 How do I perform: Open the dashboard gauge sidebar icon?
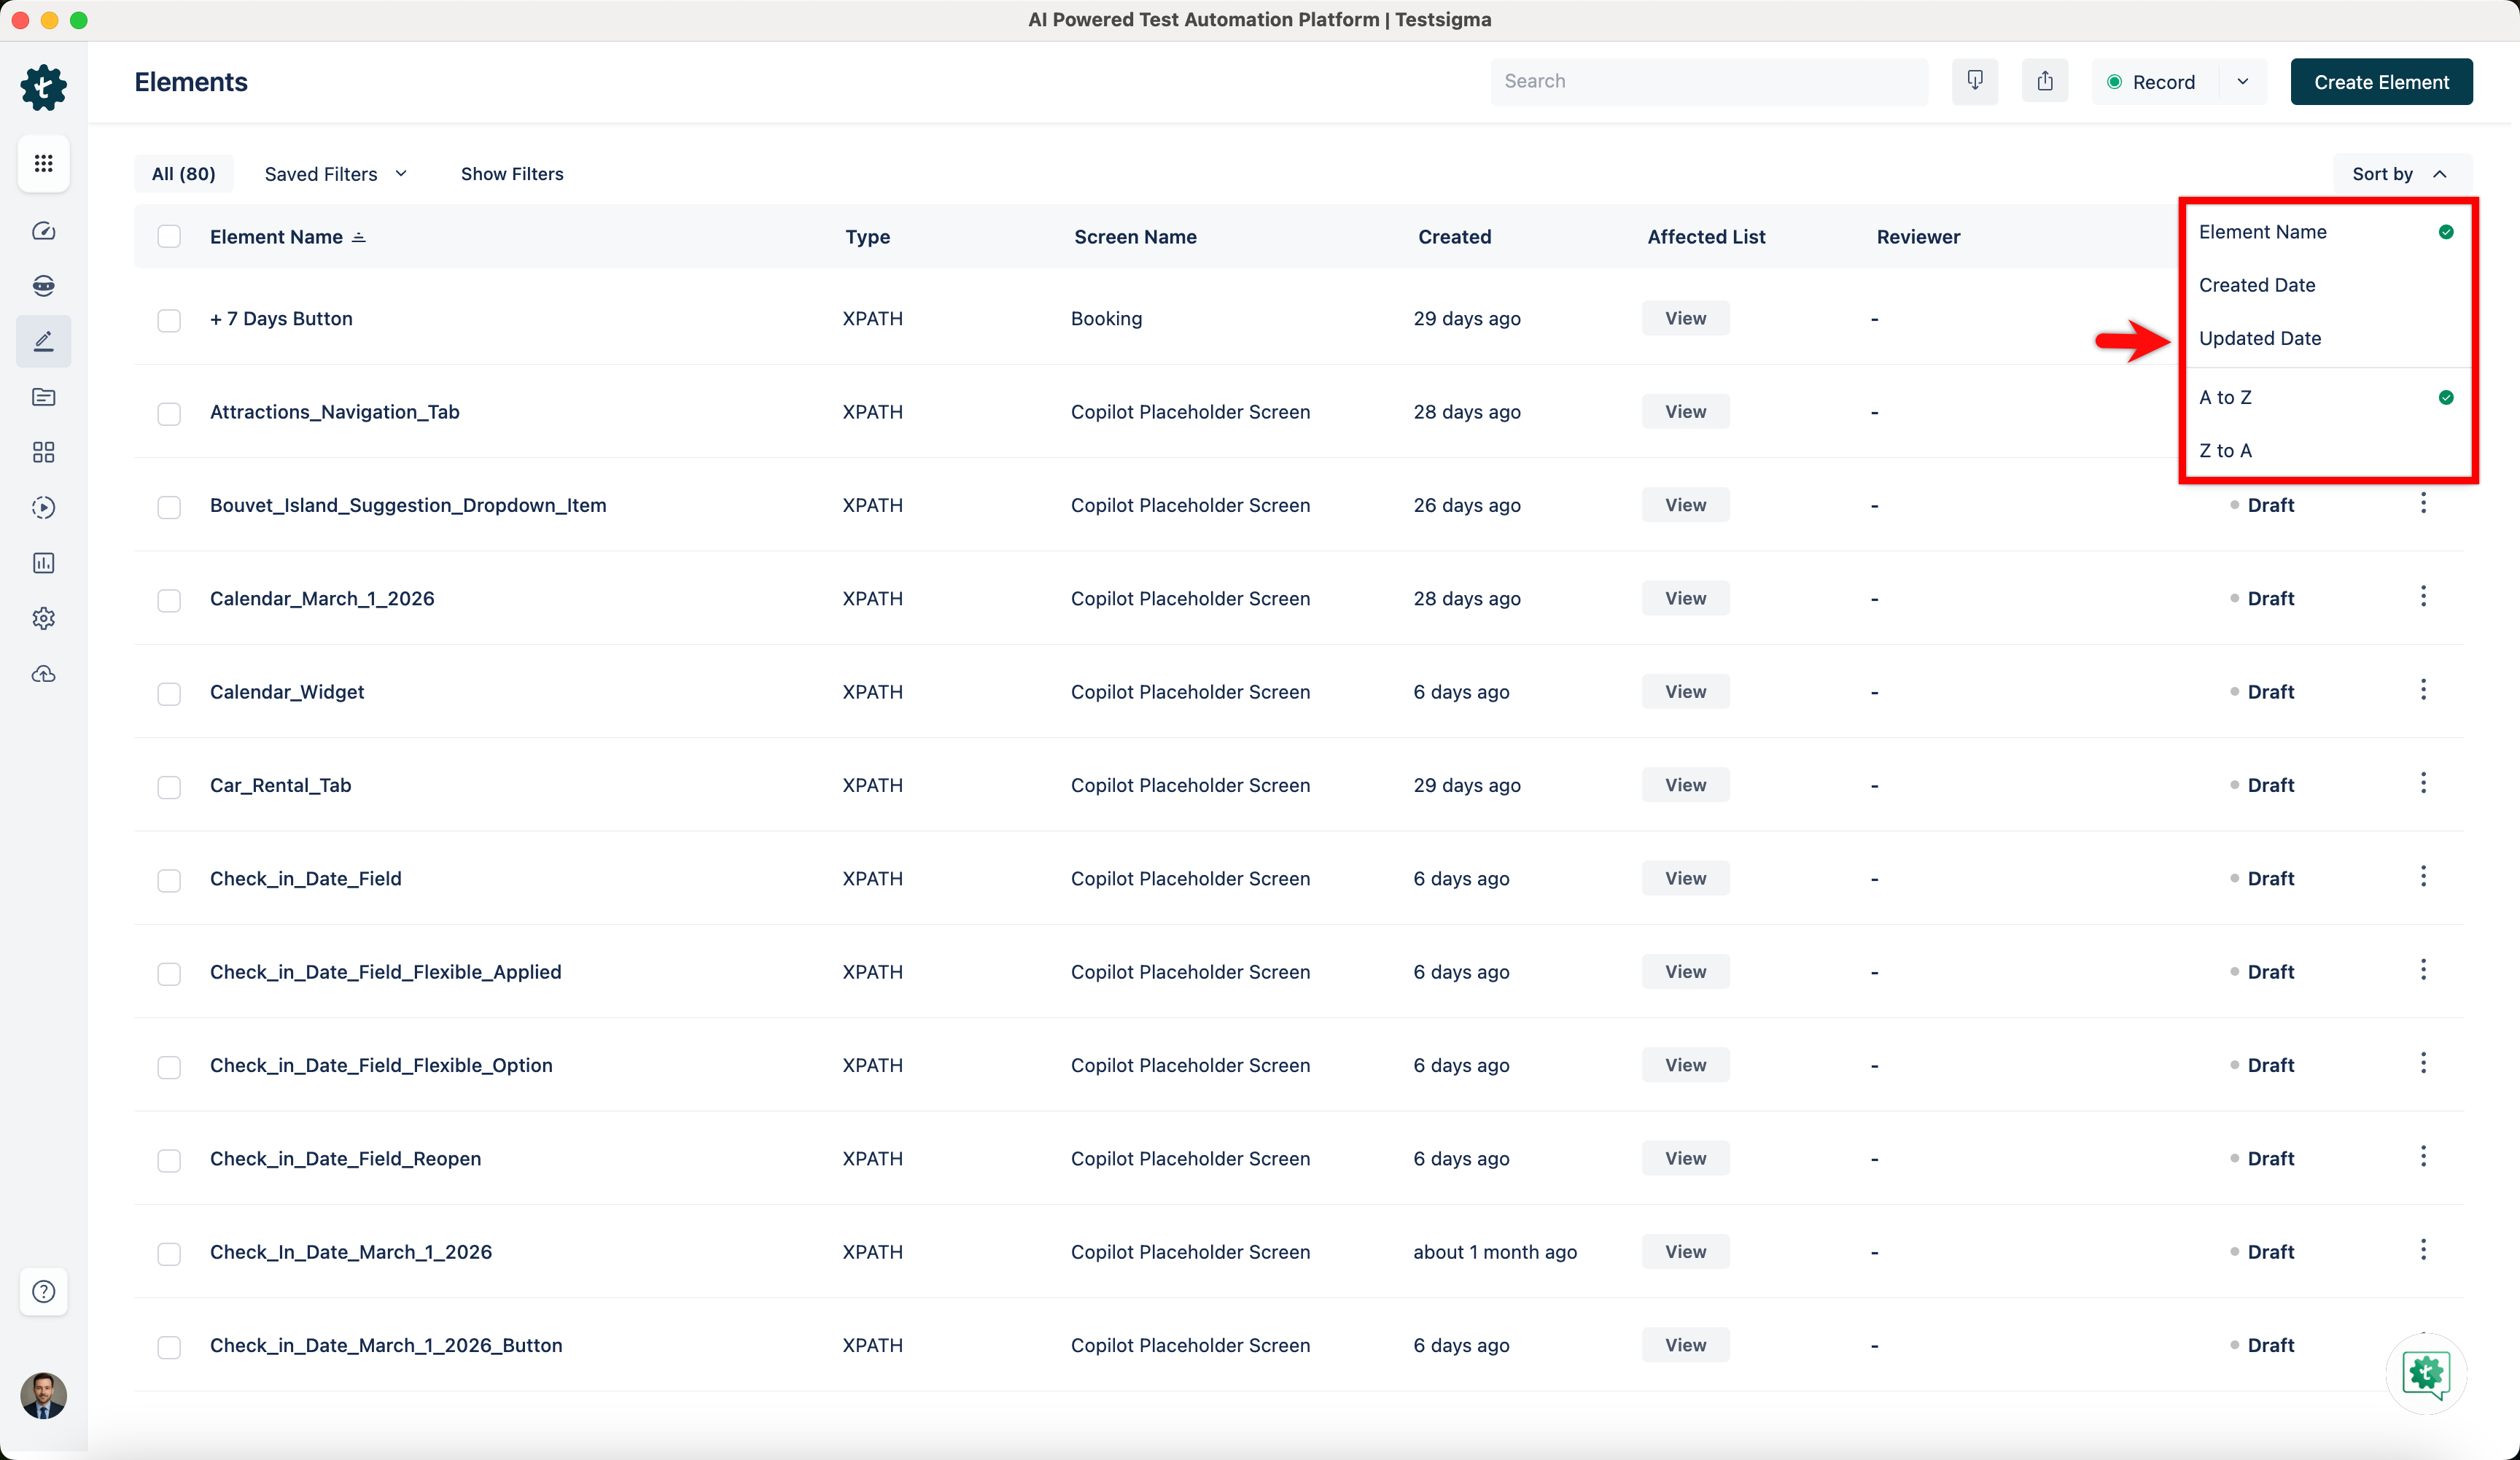coord(43,231)
